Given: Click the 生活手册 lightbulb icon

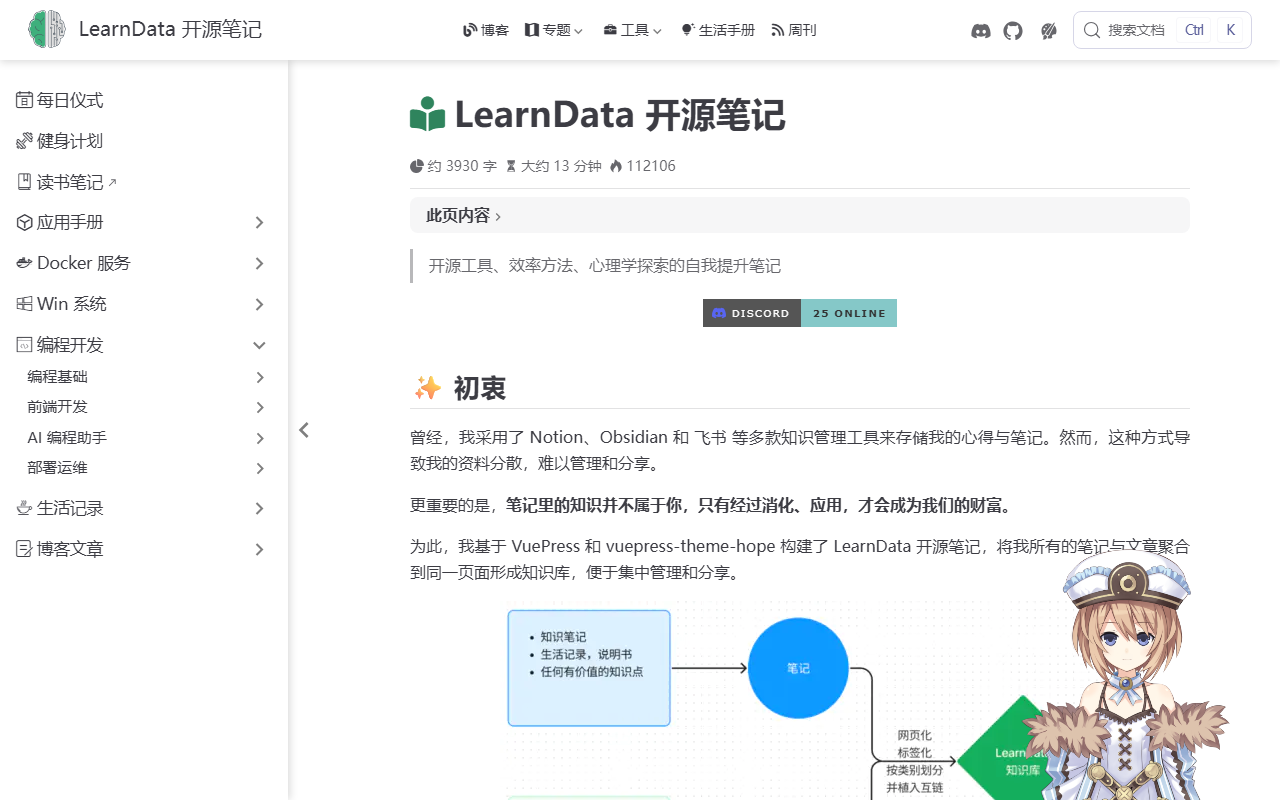Looking at the screenshot, I should point(687,30).
